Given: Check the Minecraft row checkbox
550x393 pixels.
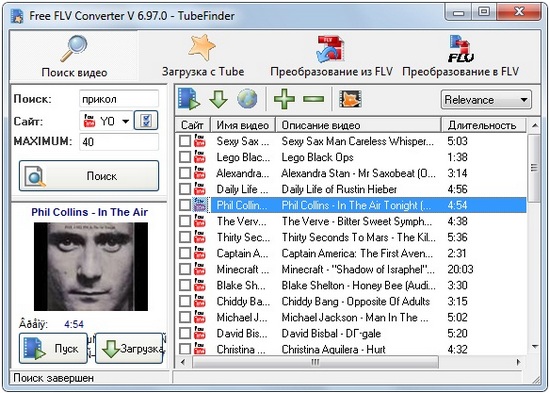Looking at the screenshot, I should coord(185,269).
